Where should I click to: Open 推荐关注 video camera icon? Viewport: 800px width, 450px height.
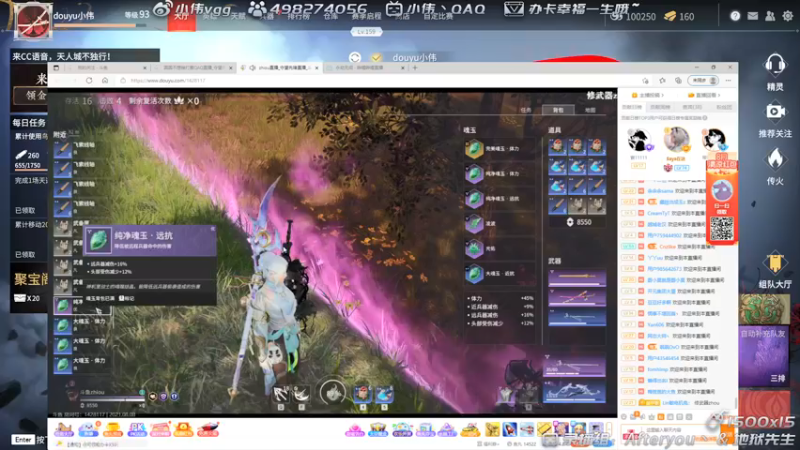pos(775,112)
